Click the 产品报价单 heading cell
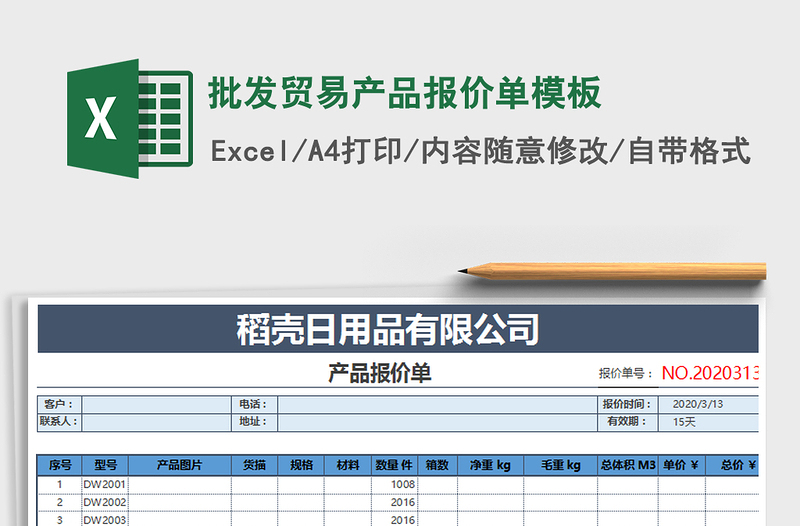This screenshot has width=800, height=526. (380, 374)
